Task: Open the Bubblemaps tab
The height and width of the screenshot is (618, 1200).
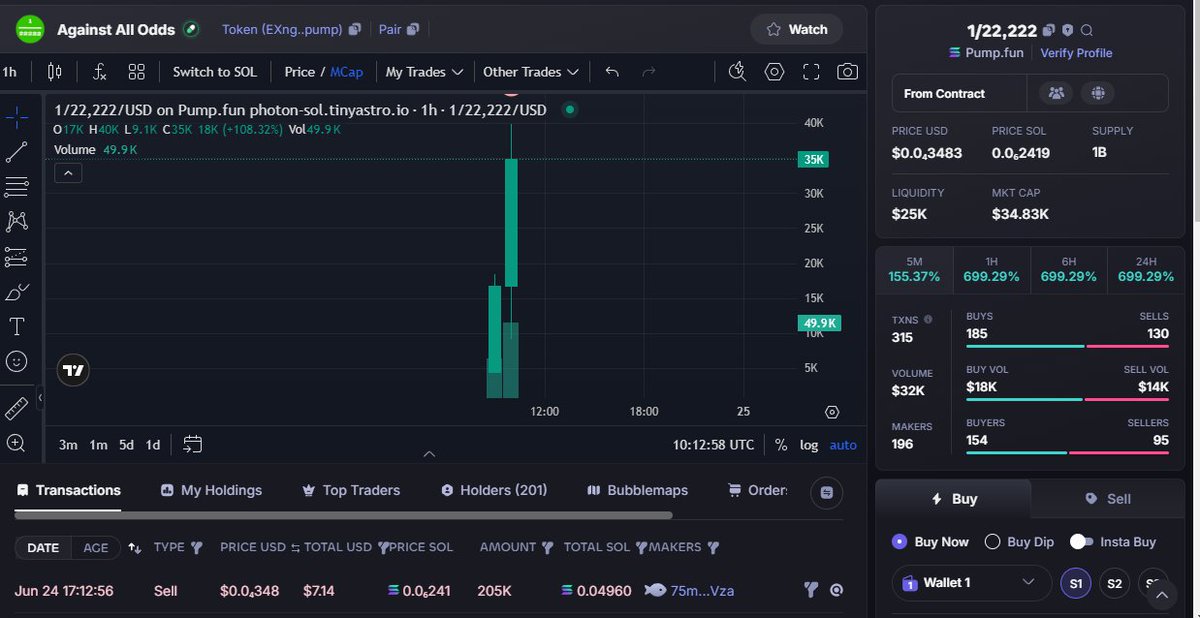Action: 637,490
